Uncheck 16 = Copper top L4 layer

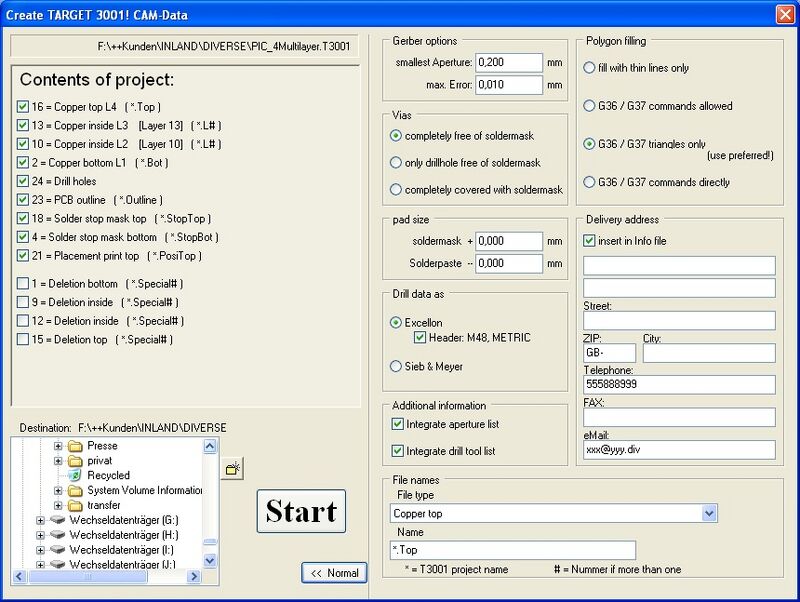(22, 107)
